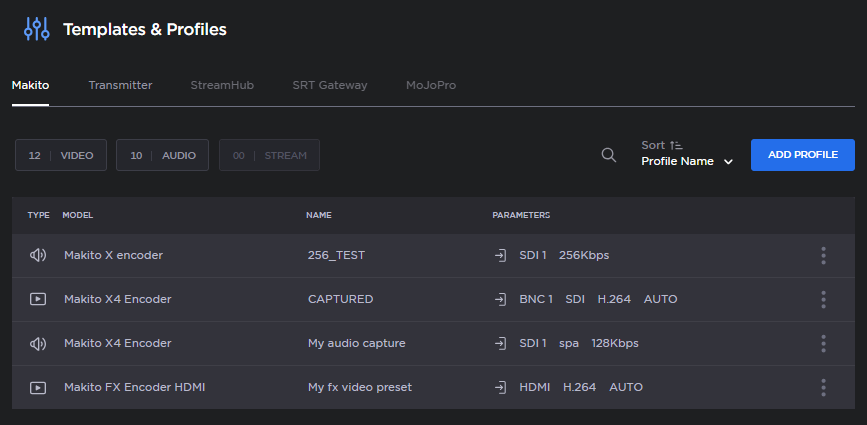Expand the Profile Name sort dropdown
The height and width of the screenshot is (425, 867).
coord(687,161)
